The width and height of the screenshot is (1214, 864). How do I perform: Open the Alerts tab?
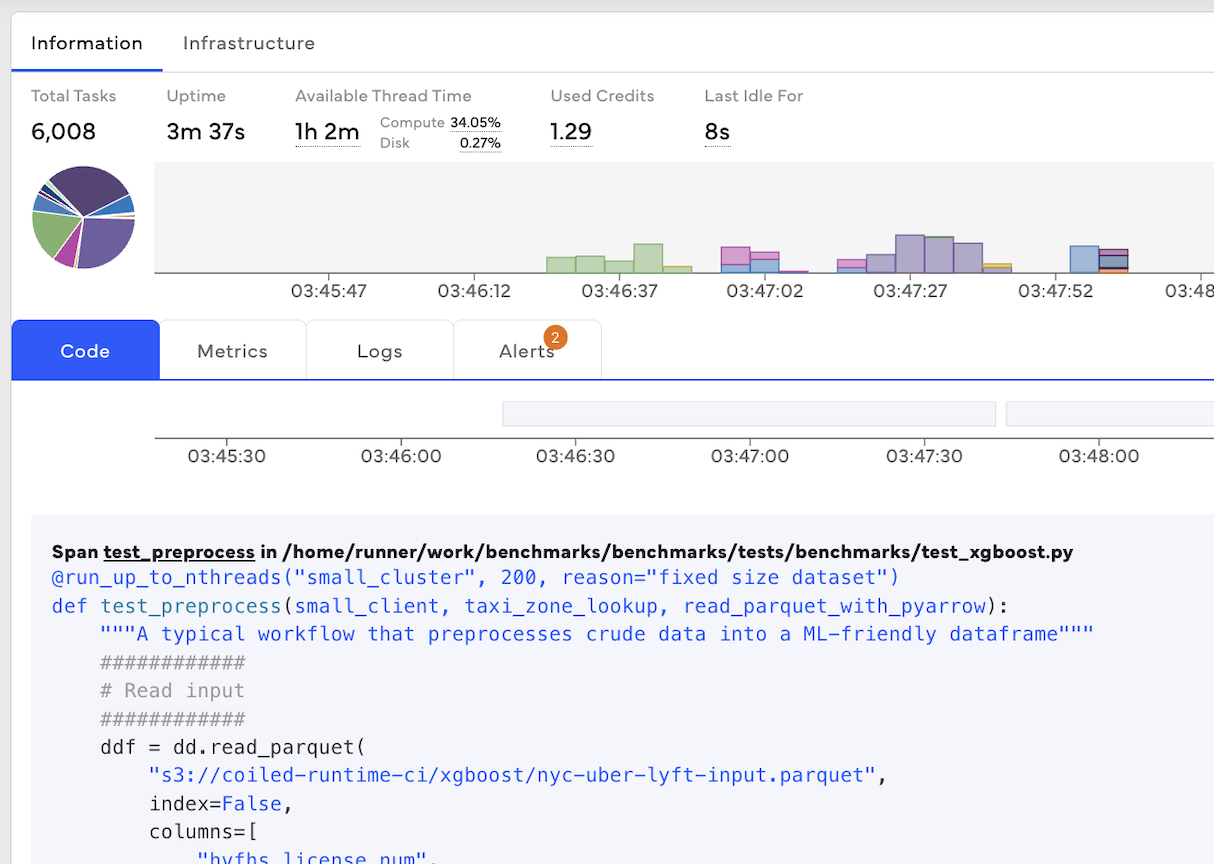[527, 351]
